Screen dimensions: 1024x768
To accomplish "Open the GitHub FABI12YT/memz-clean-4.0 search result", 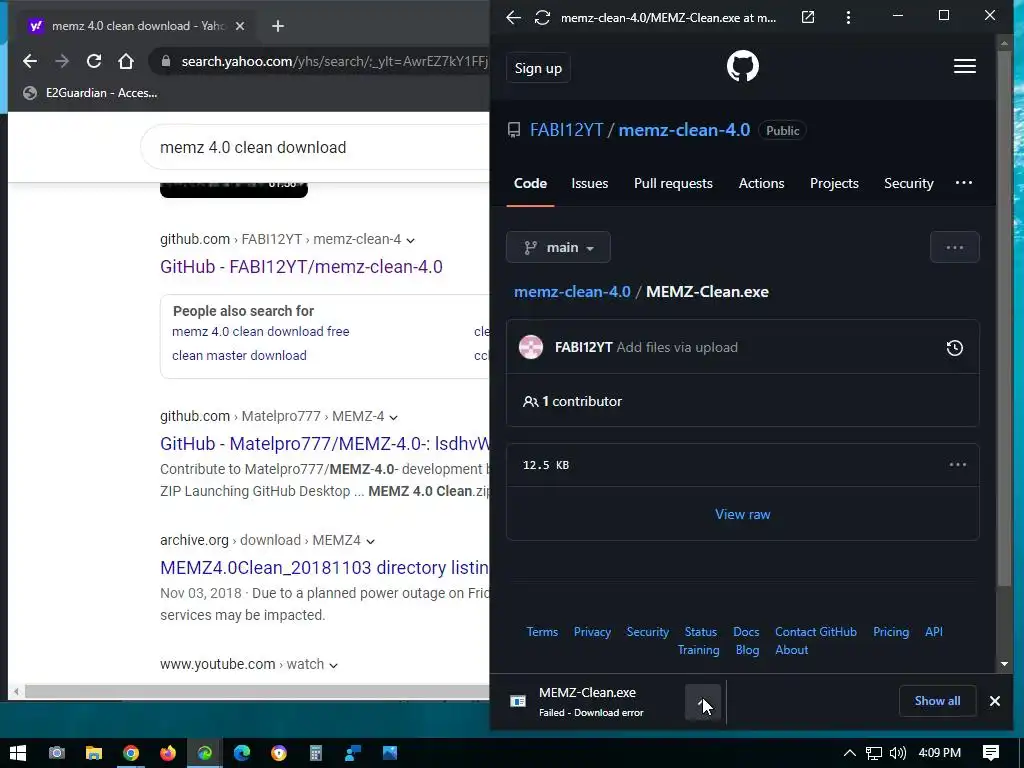I will [x=301, y=266].
